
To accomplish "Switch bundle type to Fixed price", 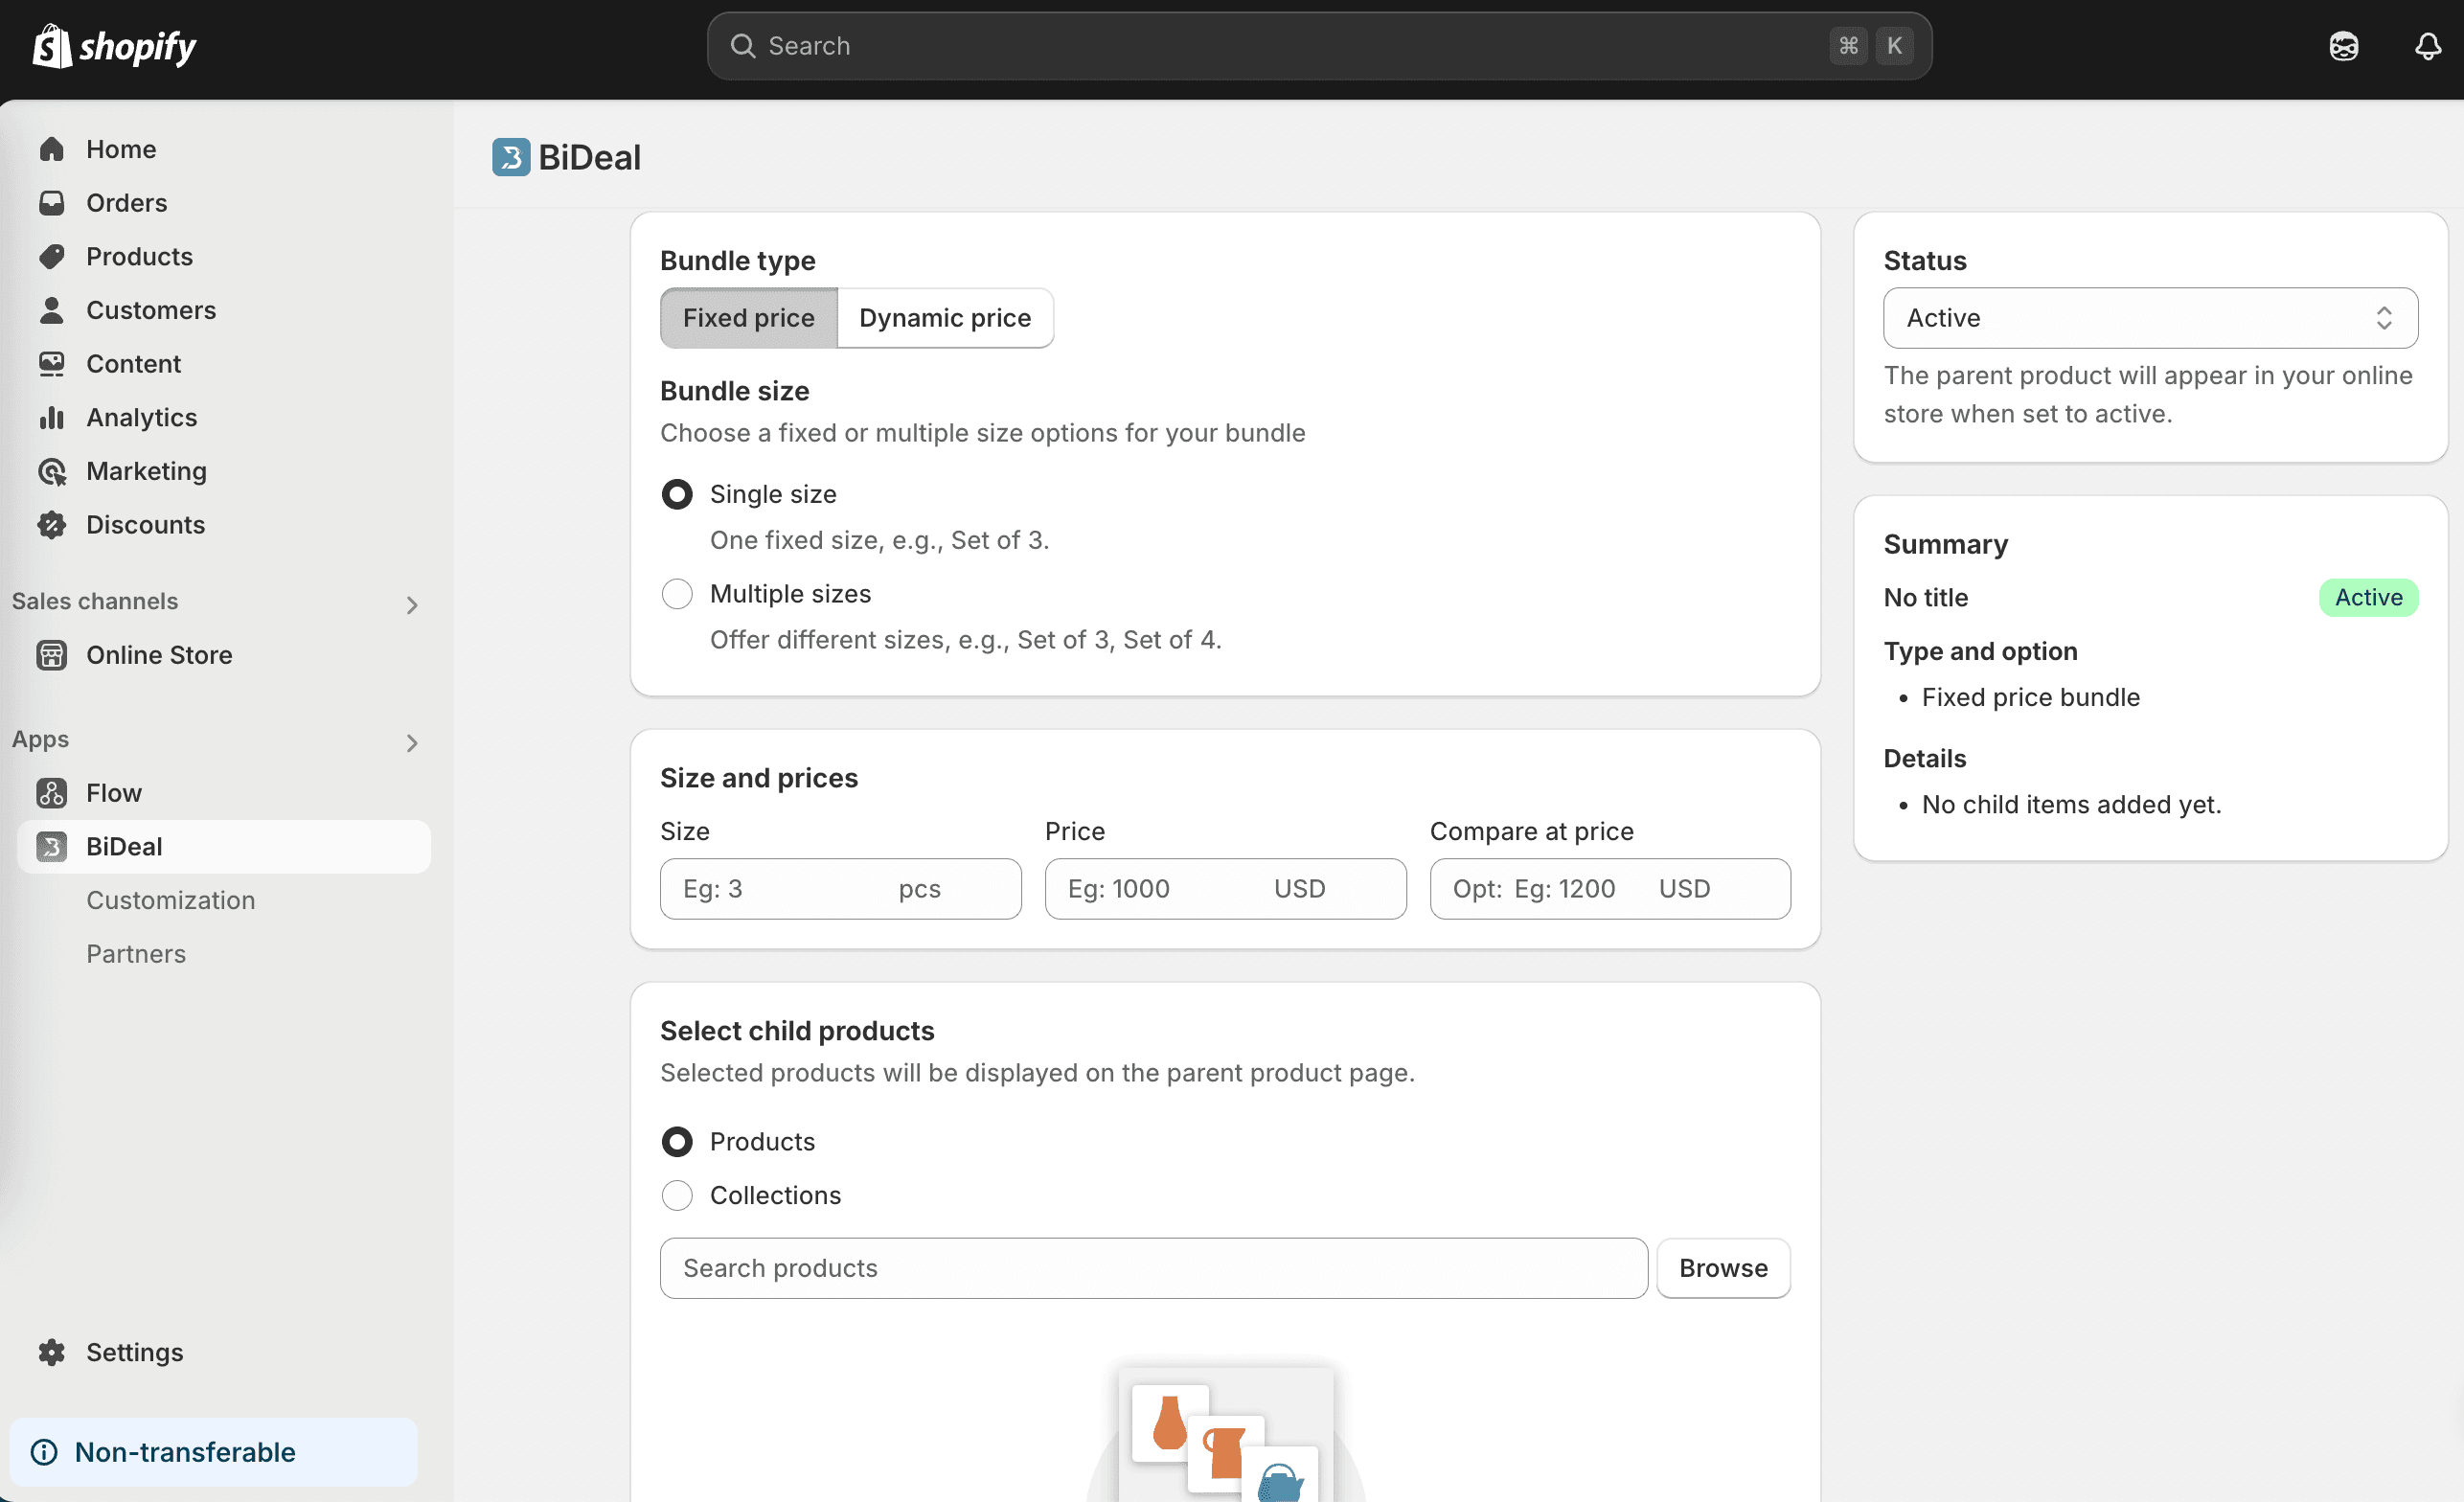I will (749, 318).
